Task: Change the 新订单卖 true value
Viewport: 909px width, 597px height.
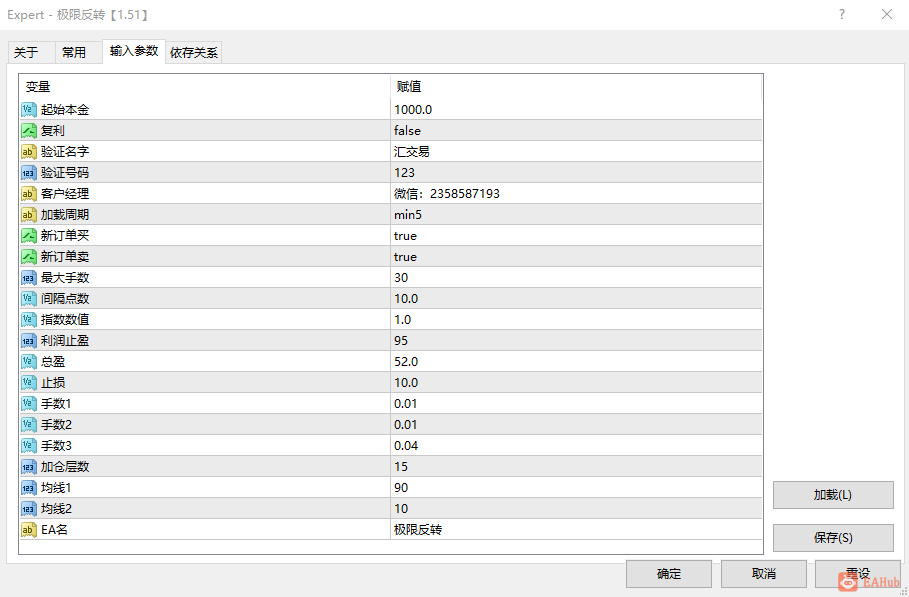Action: click(576, 257)
